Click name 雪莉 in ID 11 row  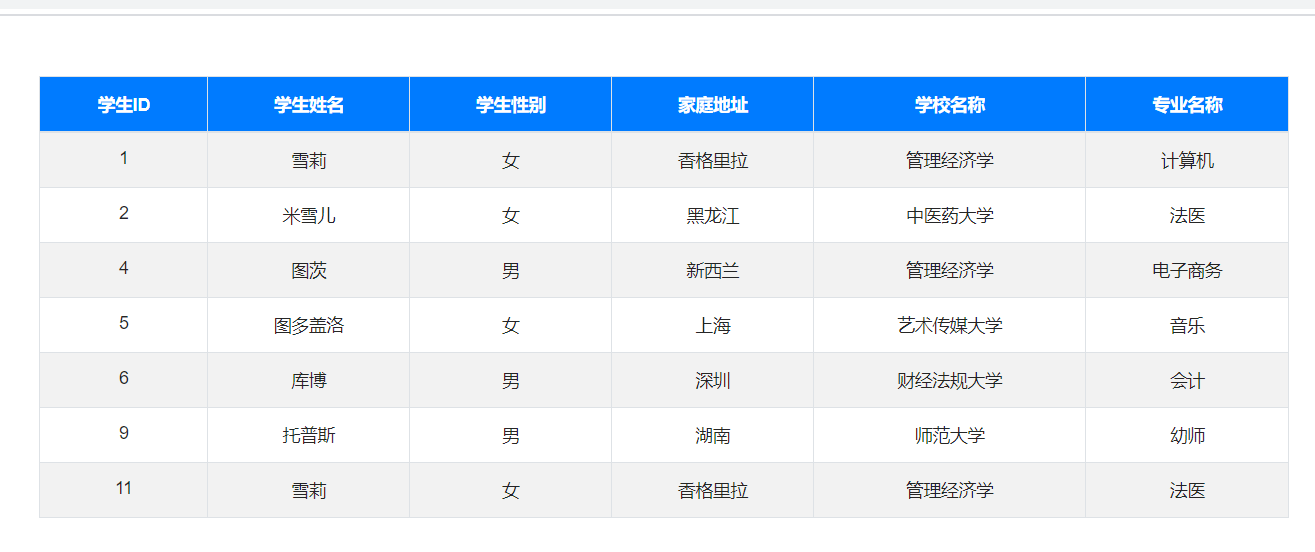pos(309,490)
